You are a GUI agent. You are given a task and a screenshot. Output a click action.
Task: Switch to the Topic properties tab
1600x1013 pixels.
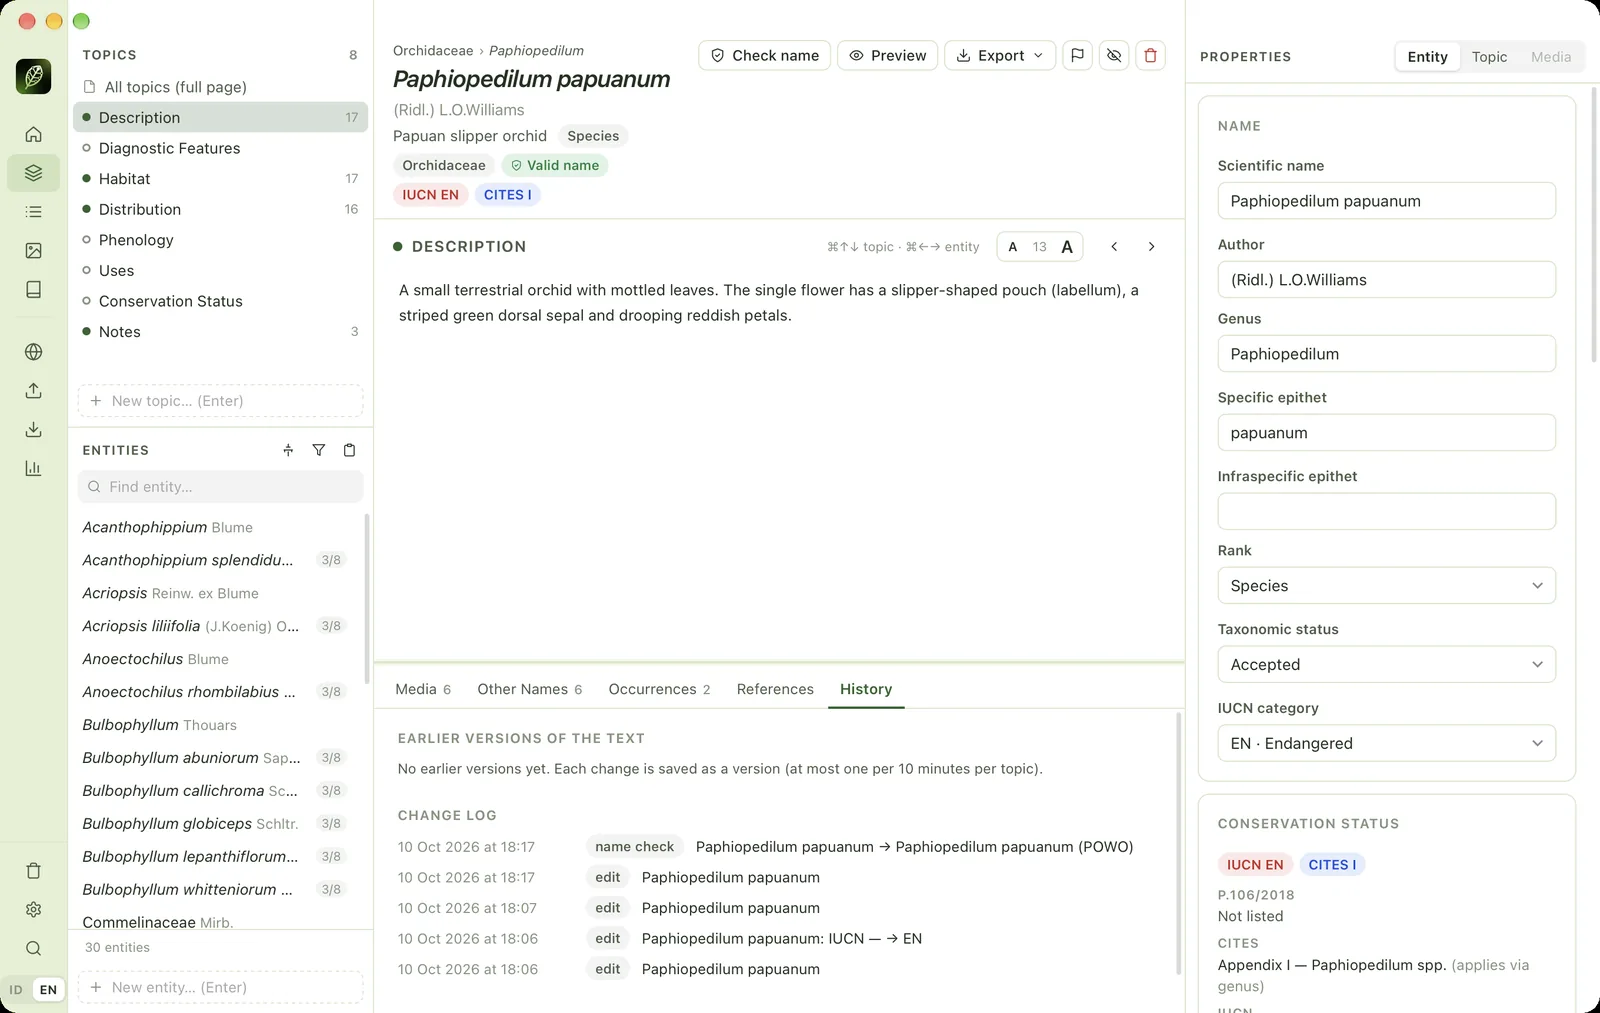[1489, 57]
